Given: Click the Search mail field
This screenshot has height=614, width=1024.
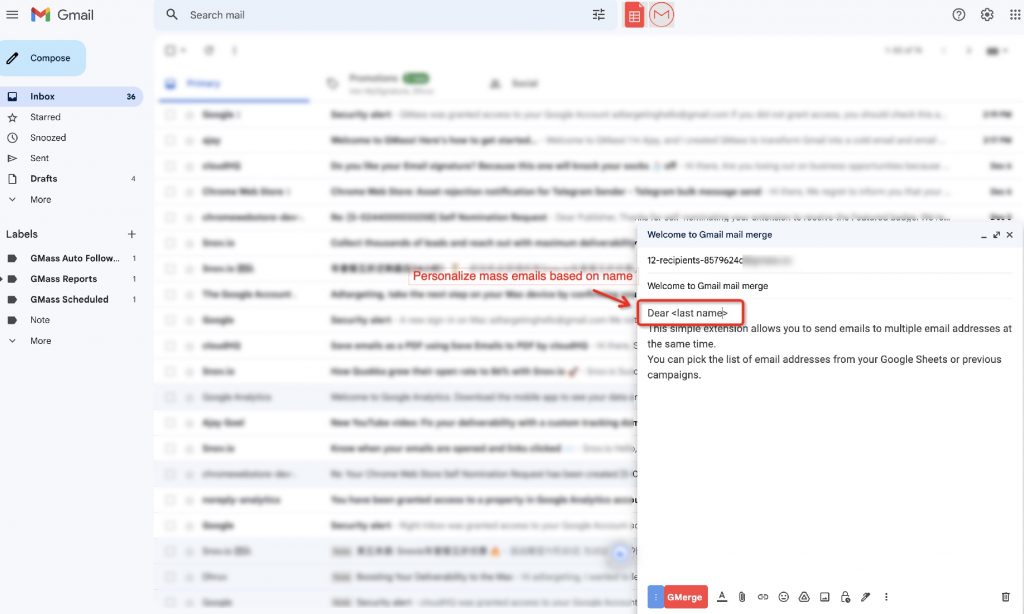Looking at the screenshot, I should [x=385, y=14].
